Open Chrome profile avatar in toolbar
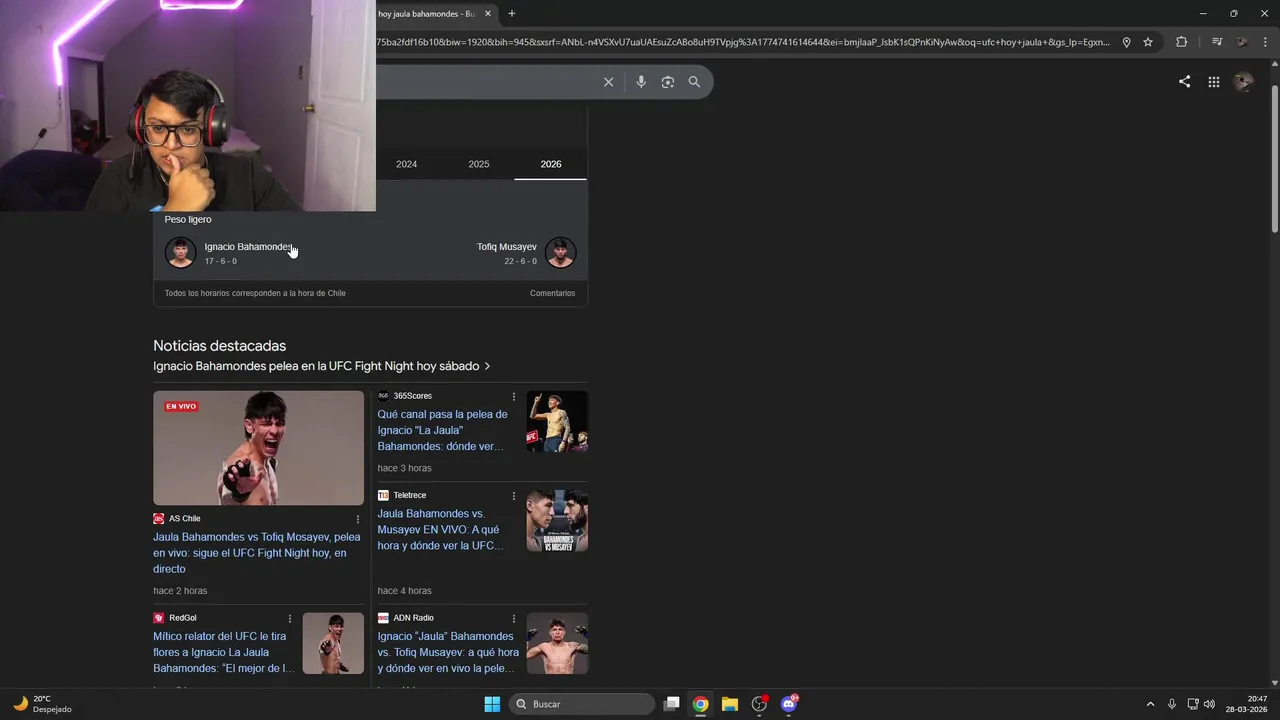Image resolution: width=1280 pixels, height=720 pixels. pos(1242,42)
